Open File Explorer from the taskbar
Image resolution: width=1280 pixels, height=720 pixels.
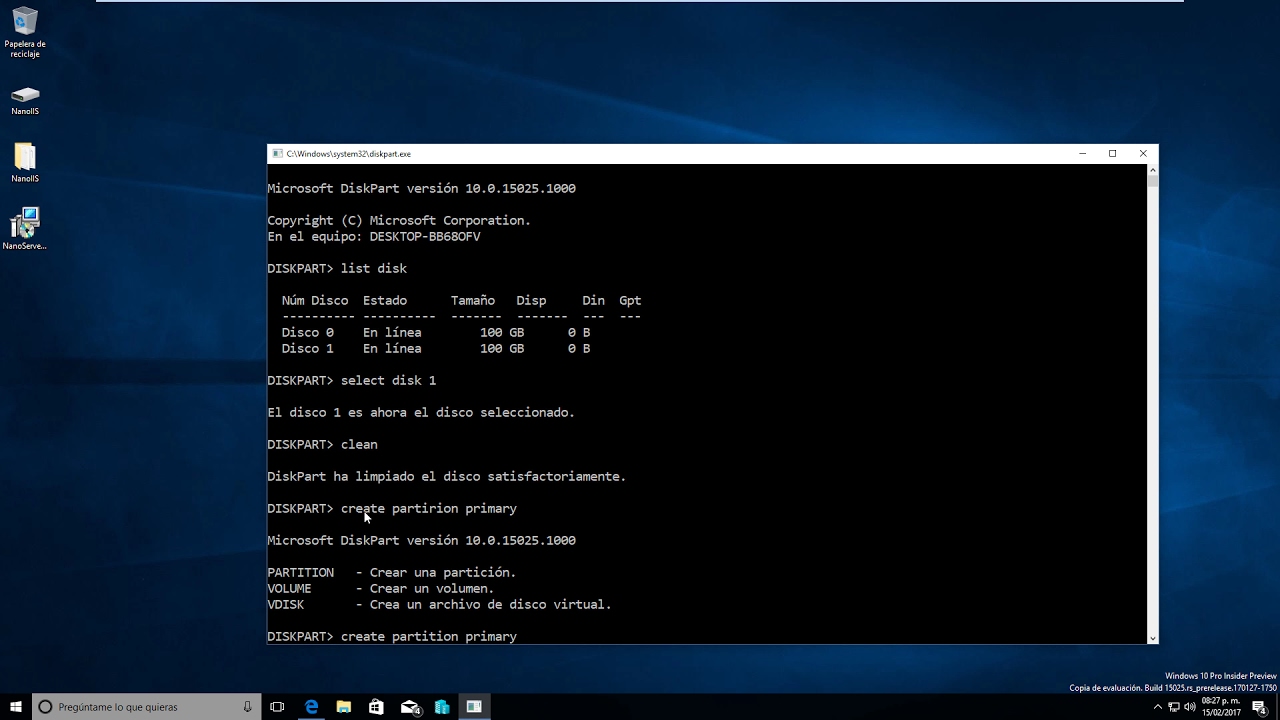pyautogui.click(x=344, y=707)
